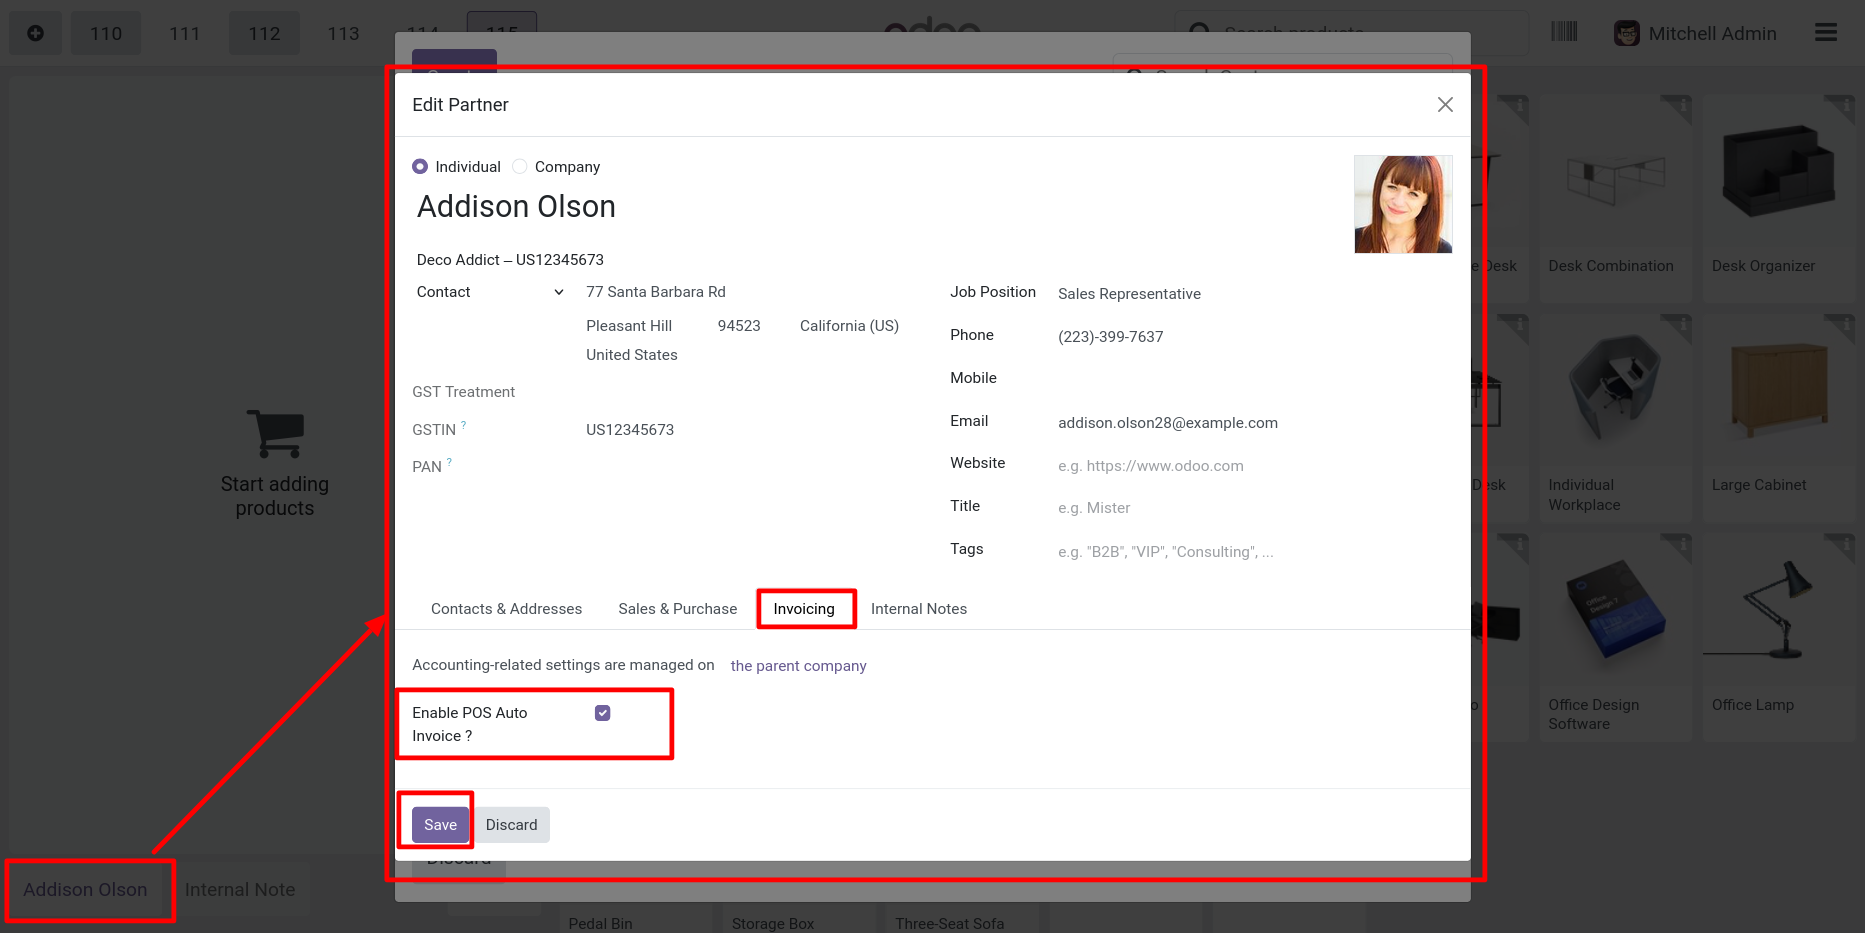Switch to Internal Notes tab

coord(919,609)
